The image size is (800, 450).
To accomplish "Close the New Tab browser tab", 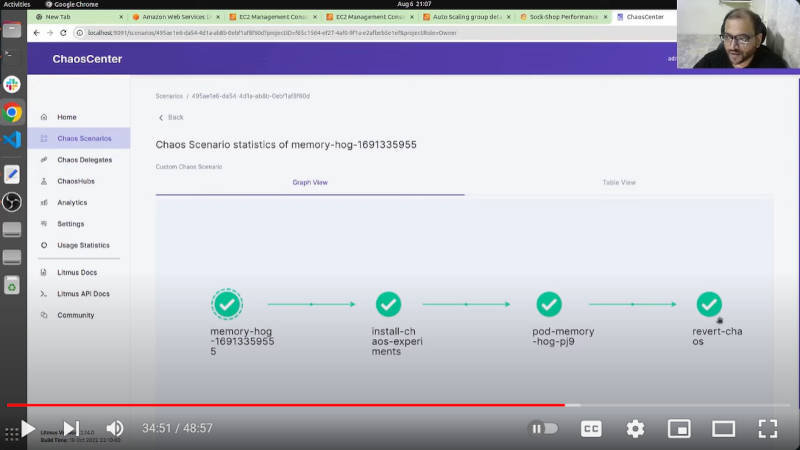I will [x=121, y=17].
